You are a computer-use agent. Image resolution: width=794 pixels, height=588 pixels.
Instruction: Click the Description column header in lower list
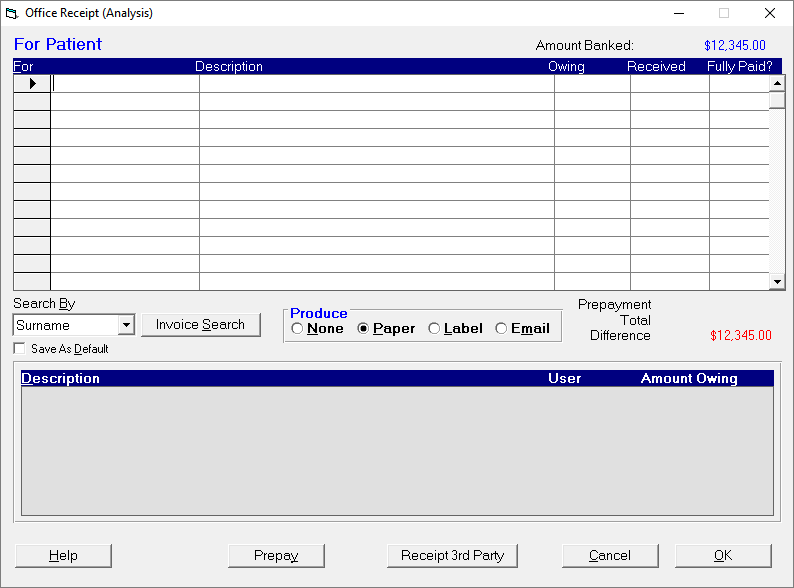[x=60, y=378]
